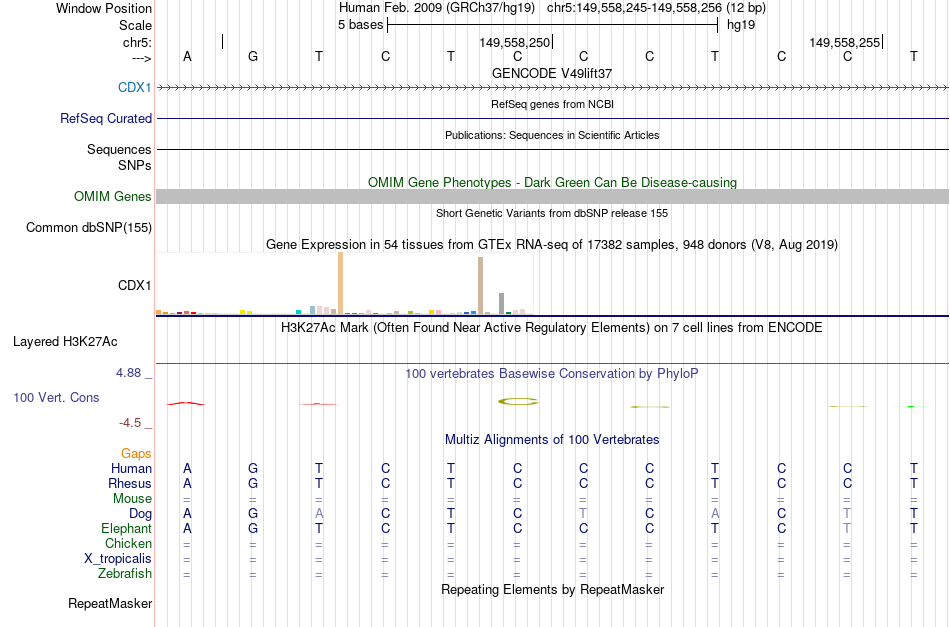The width and height of the screenshot is (950, 627).
Task: Click the tallest orange bar in GTEx expression chart
Action: click(x=340, y=283)
